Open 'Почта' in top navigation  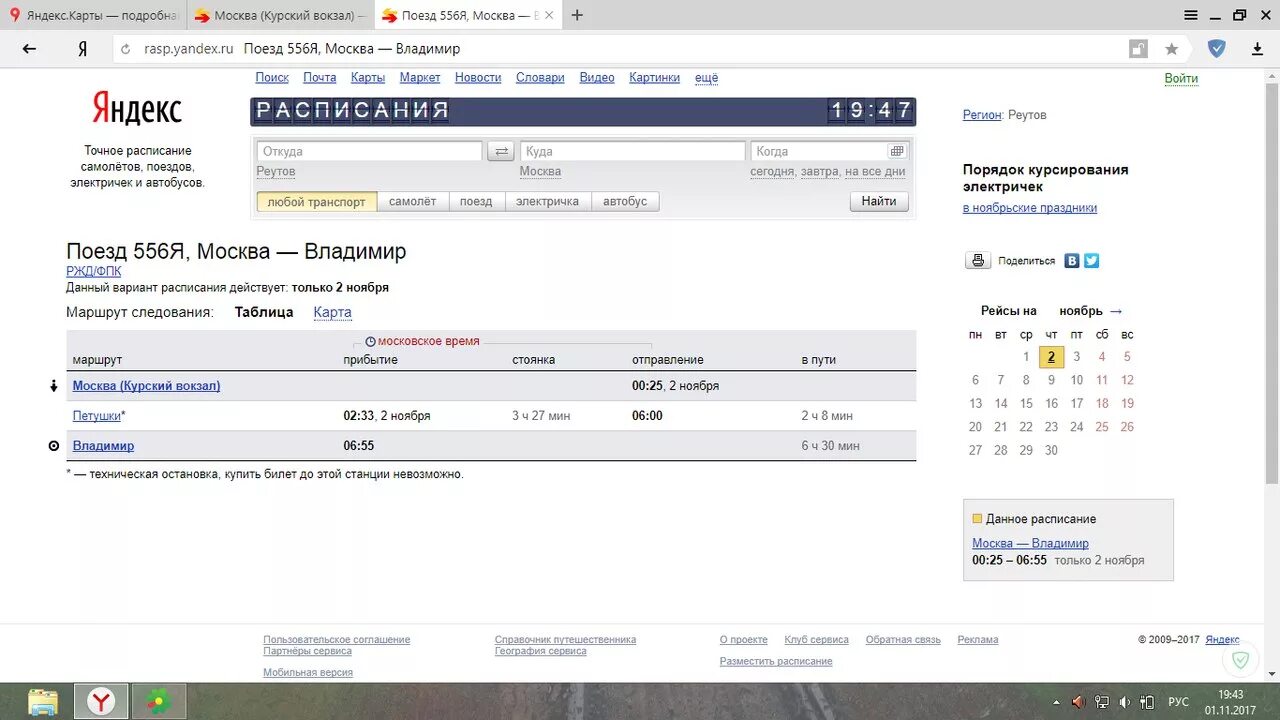click(x=320, y=78)
